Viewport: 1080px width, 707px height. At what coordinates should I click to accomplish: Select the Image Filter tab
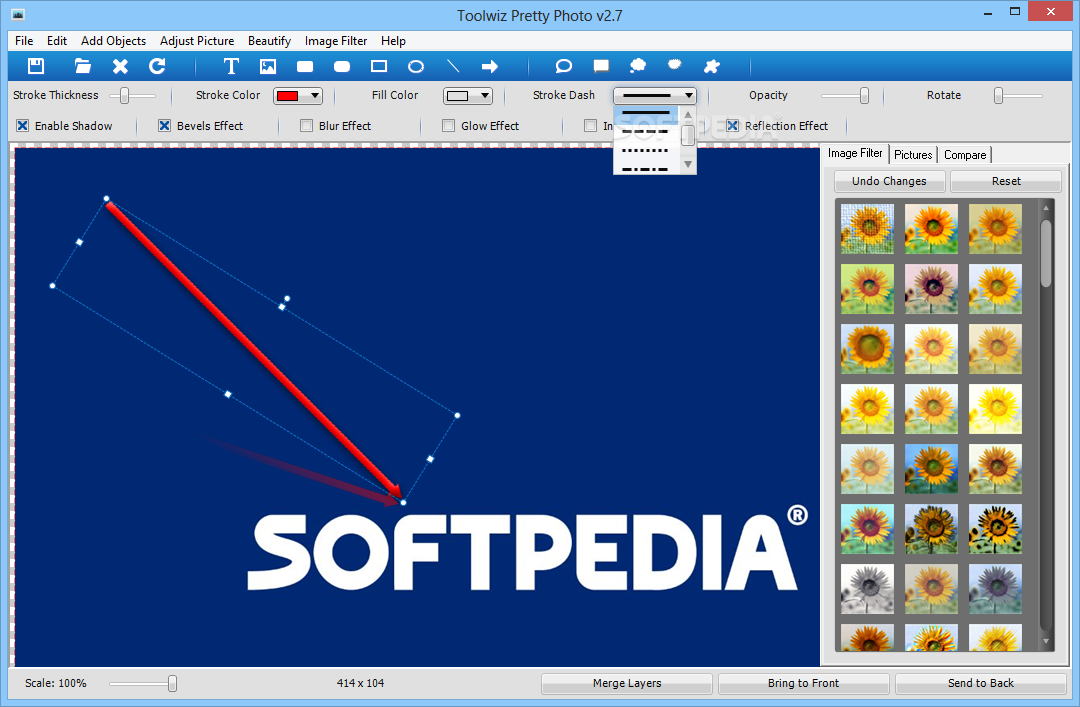click(855, 153)
